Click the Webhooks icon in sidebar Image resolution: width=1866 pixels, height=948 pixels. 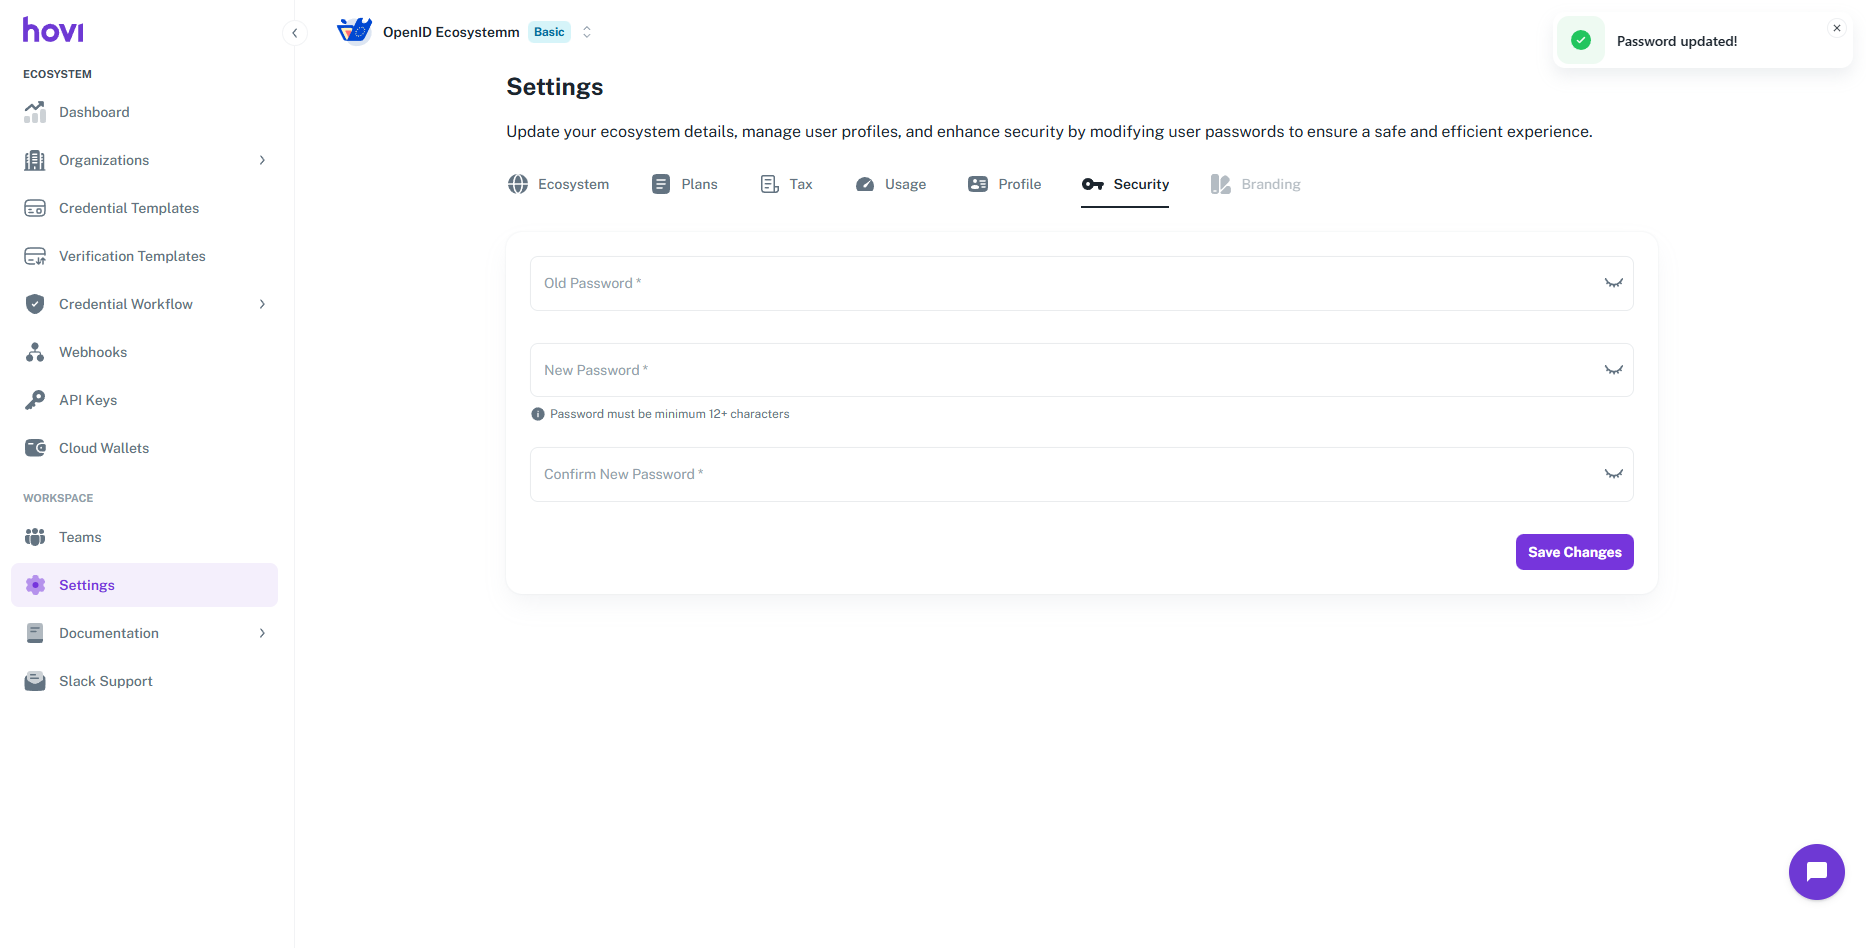(x=35, y=352)
